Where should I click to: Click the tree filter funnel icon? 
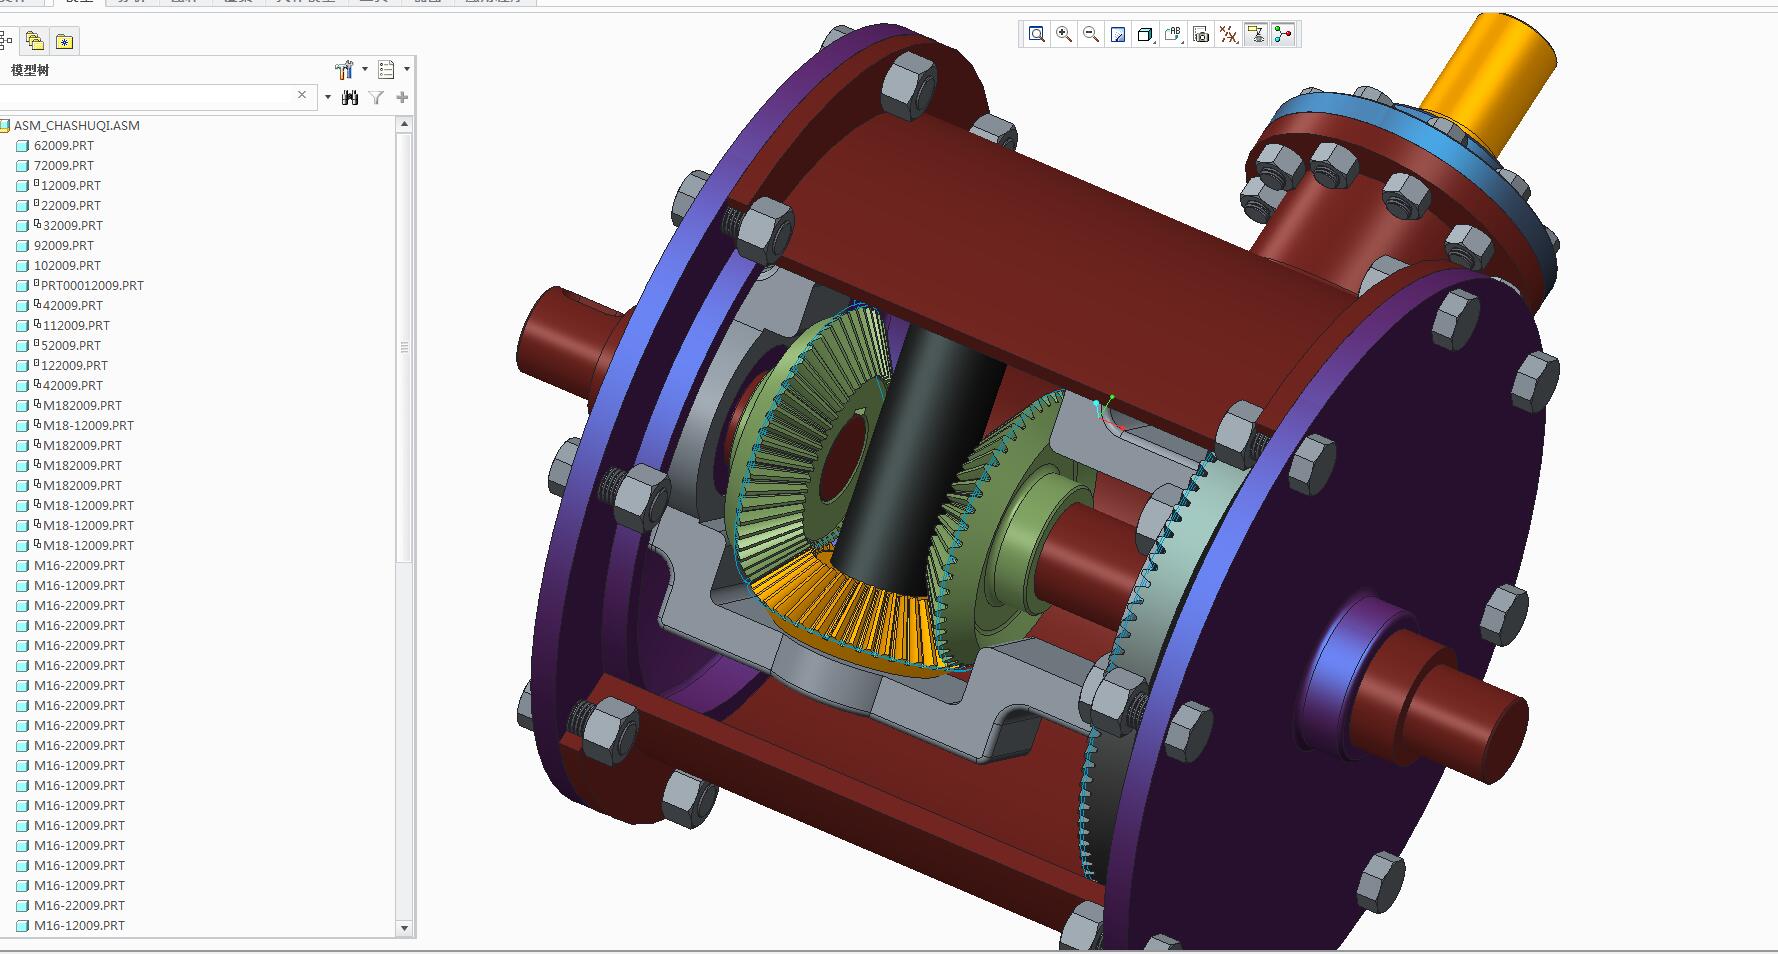click(376, 97)
